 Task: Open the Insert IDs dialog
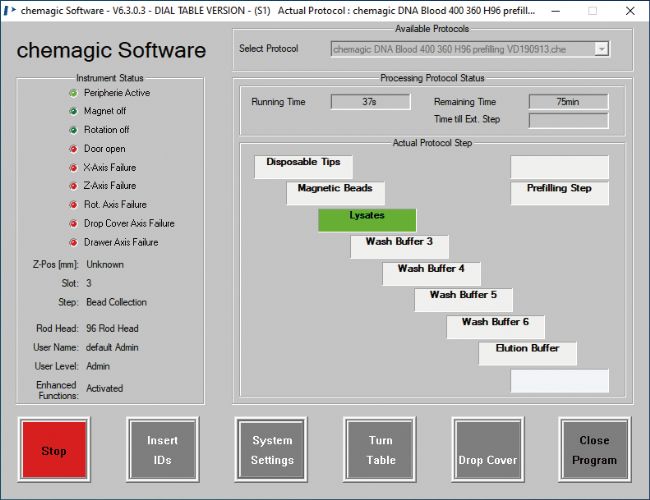click(x=162, y=450)
